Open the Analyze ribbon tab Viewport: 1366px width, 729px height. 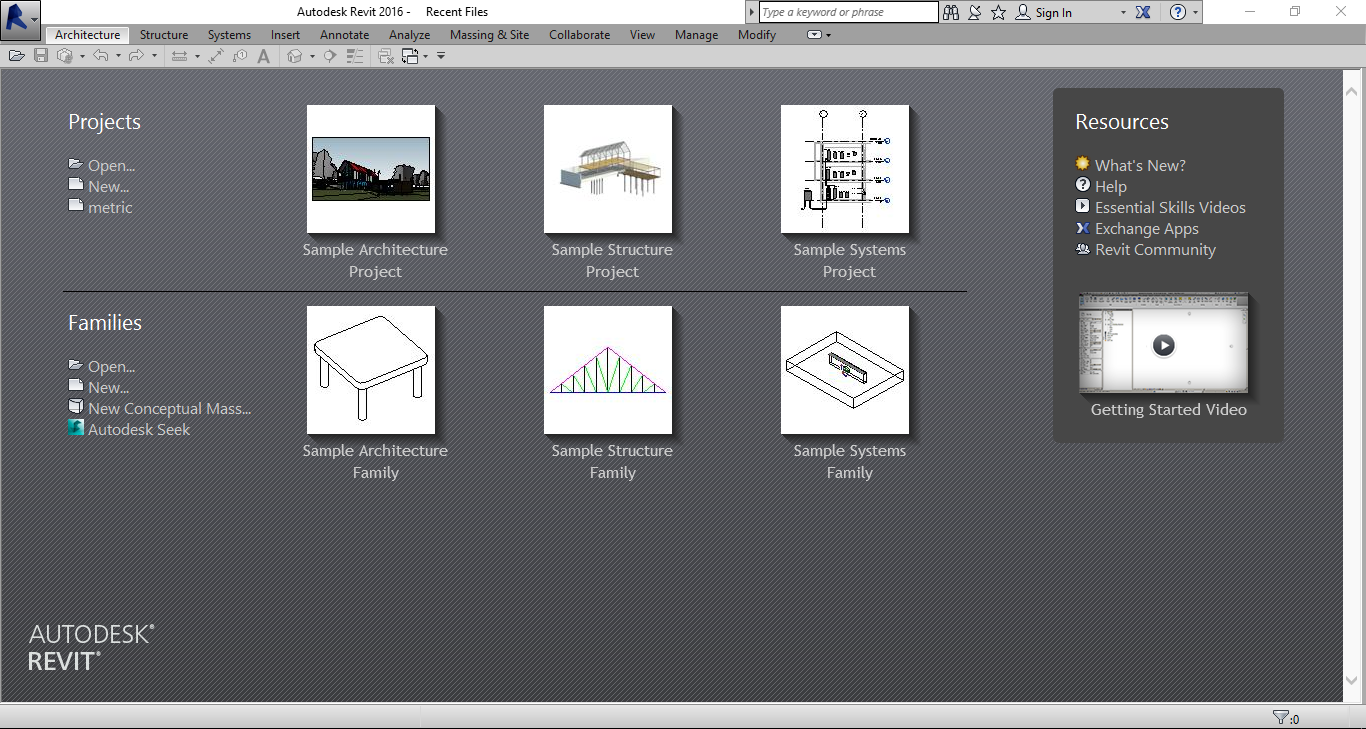tap(409, 35)
